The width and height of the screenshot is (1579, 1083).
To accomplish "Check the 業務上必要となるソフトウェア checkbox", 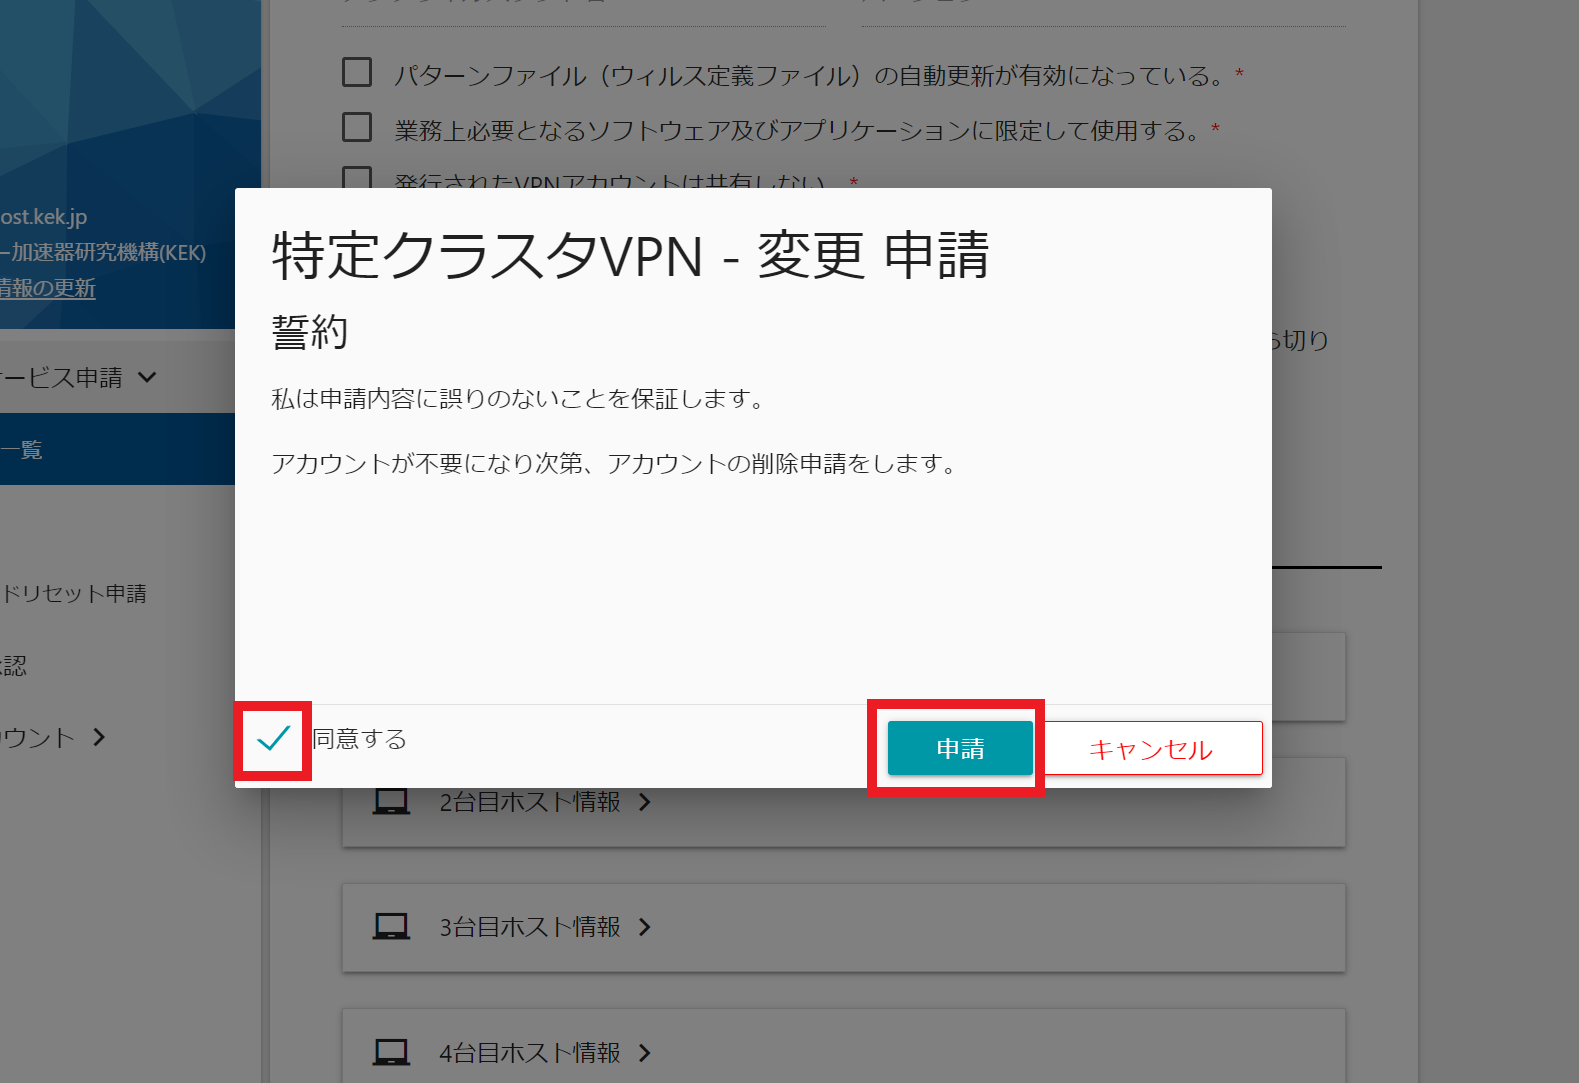I will (357, 128).
